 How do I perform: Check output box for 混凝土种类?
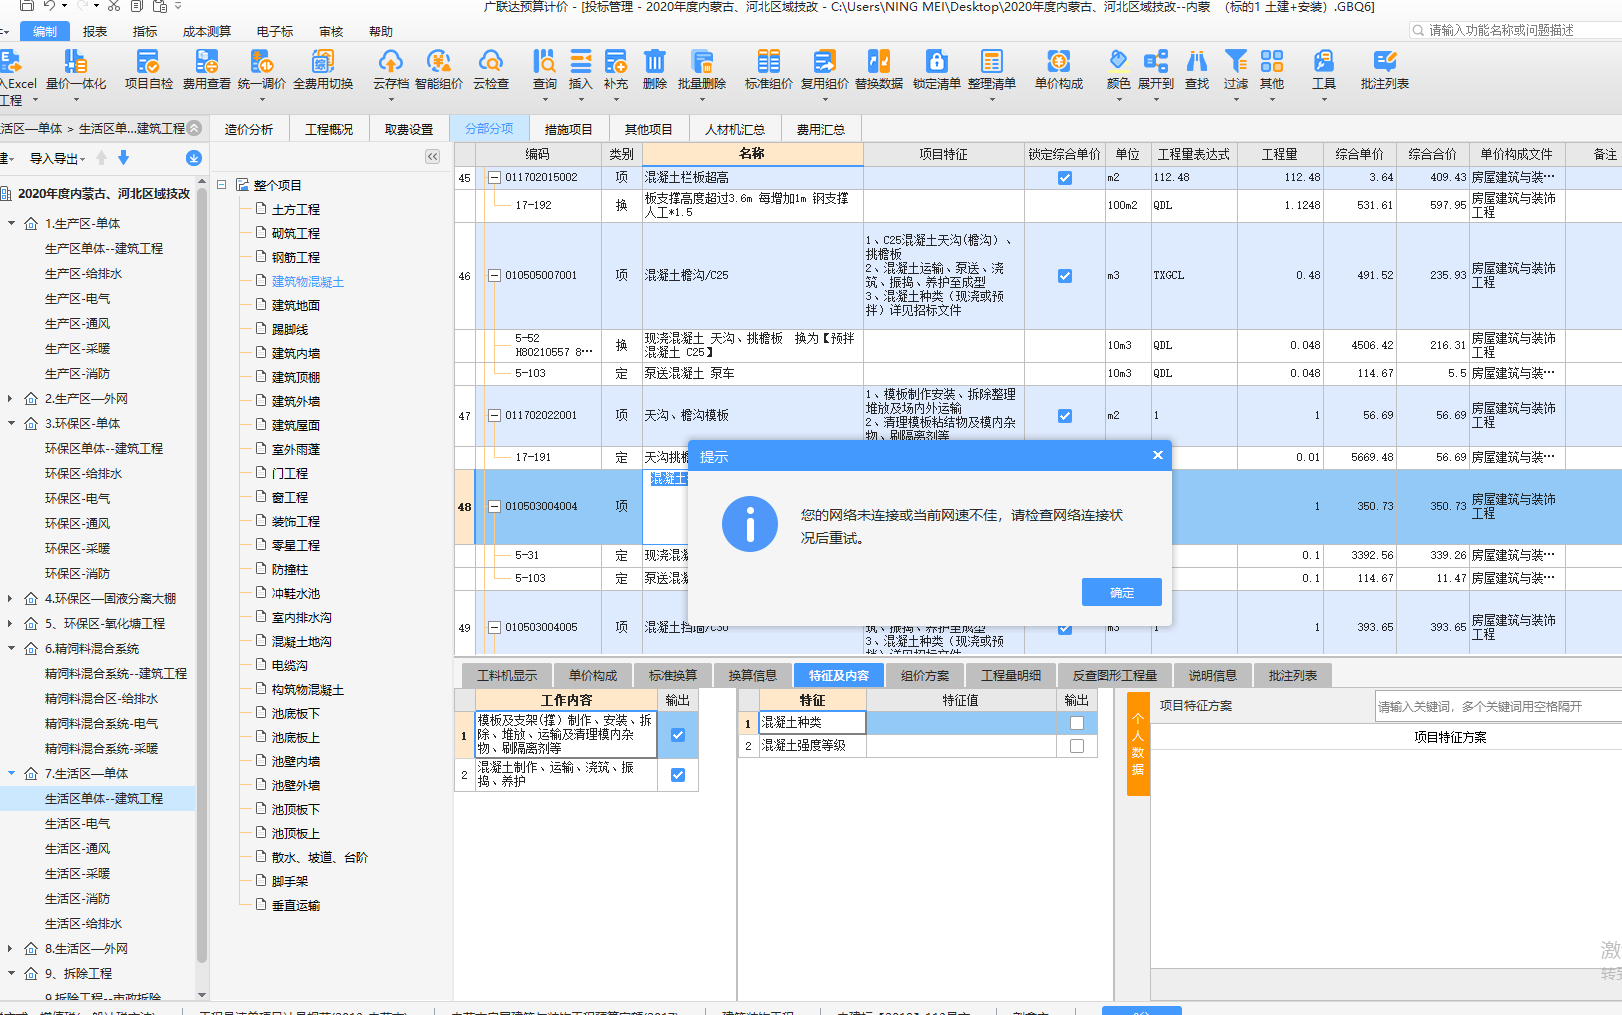click(1077, 723)
